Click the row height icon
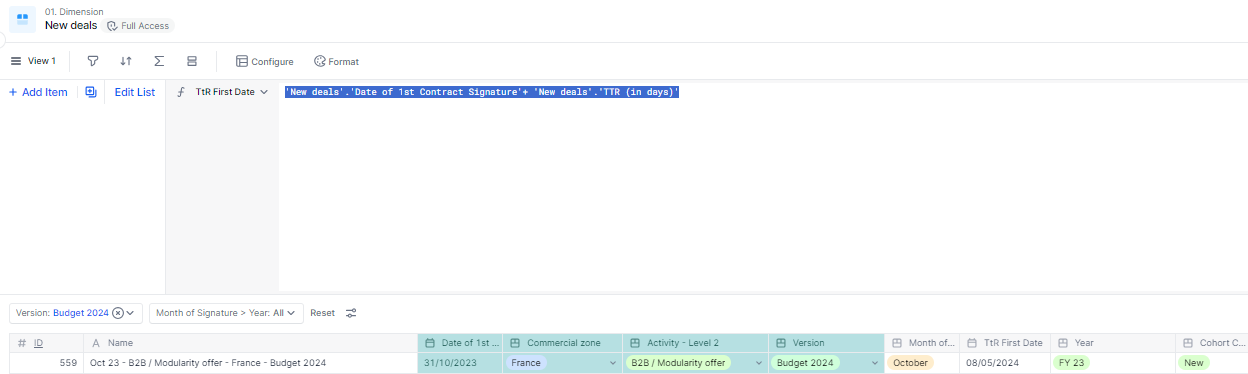The width and height of the screenshot is (1248, 374). (x=192, y=61)
